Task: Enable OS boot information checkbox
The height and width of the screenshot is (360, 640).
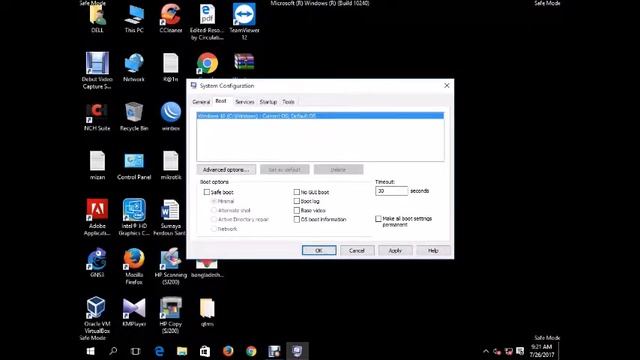Action: 297,219
